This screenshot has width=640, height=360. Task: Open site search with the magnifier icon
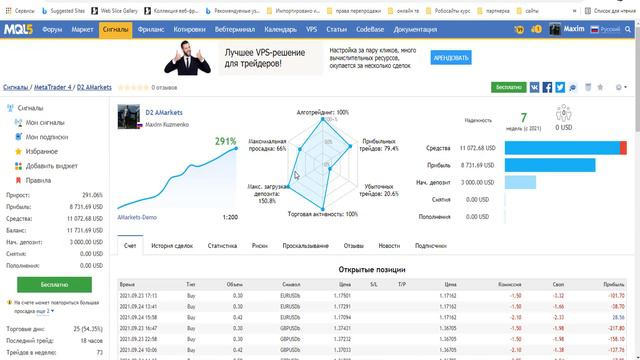(x=628, y=29)
